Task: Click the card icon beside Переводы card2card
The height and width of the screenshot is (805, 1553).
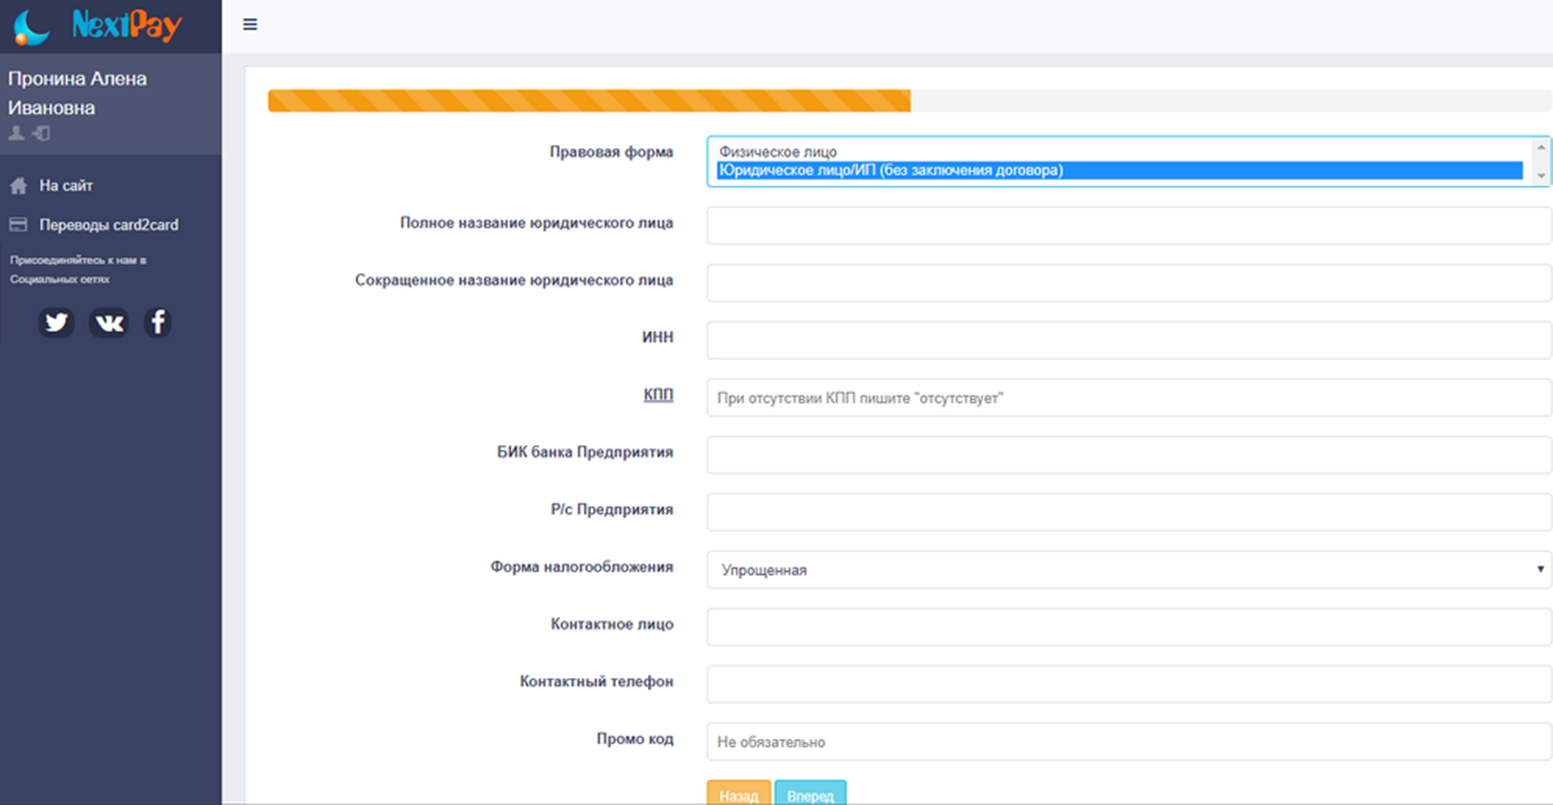Action: [18, 225]
